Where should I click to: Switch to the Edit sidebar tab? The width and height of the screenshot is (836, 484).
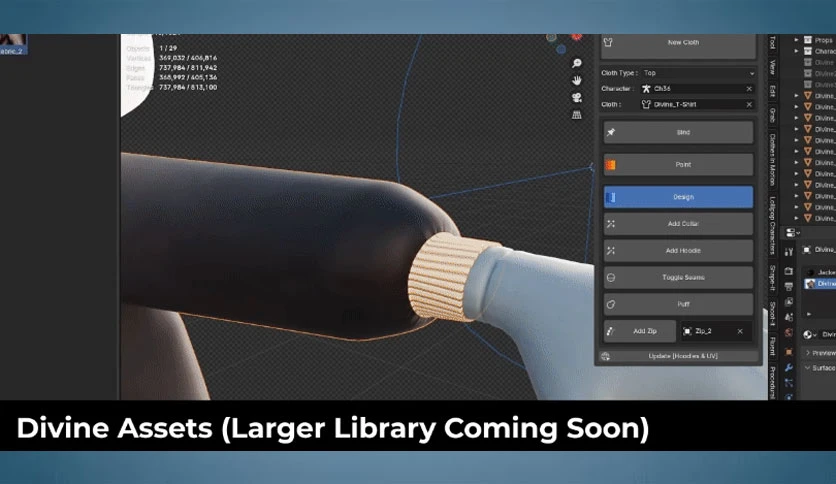pyautogui.click(x=772, y=91)
